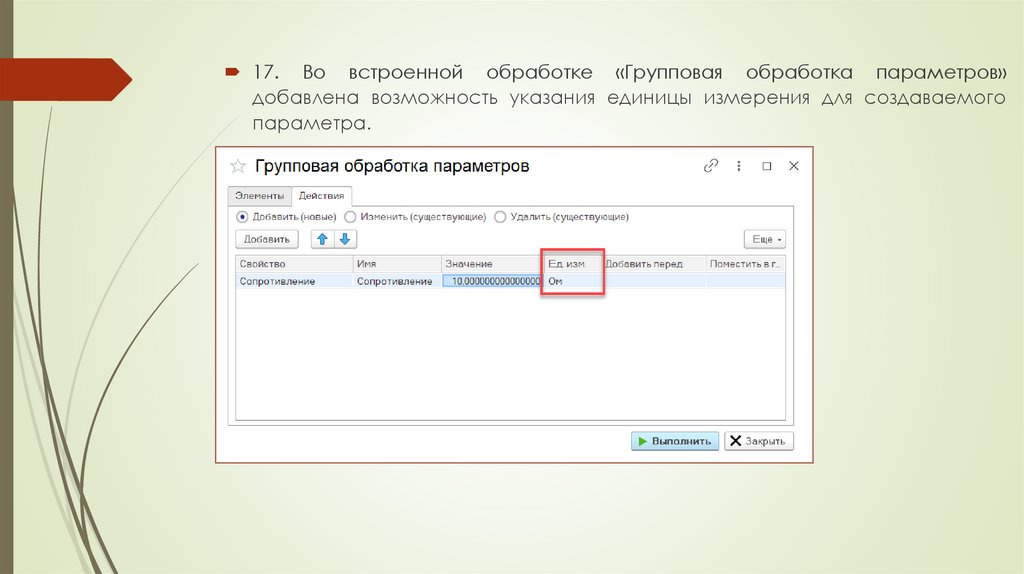
Task: Click the Закрыть button
Action: (759, 441)
